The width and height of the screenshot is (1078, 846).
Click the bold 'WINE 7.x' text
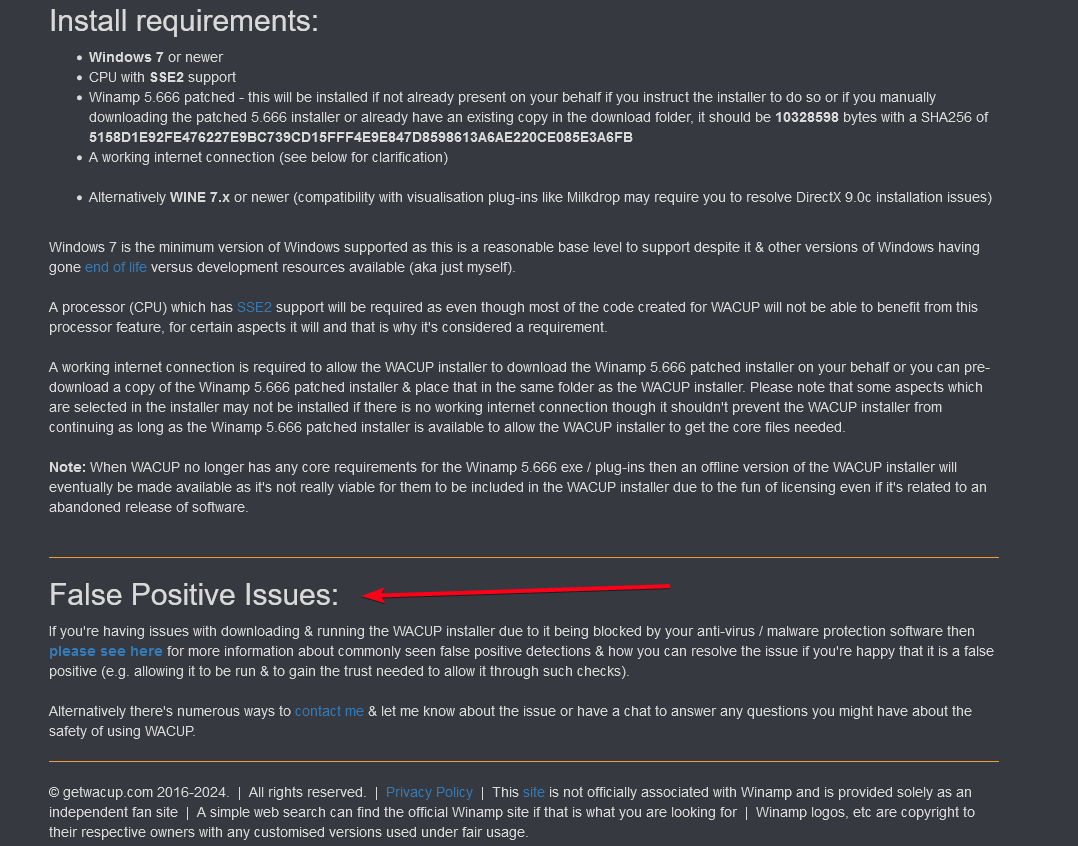click(199, 197)
